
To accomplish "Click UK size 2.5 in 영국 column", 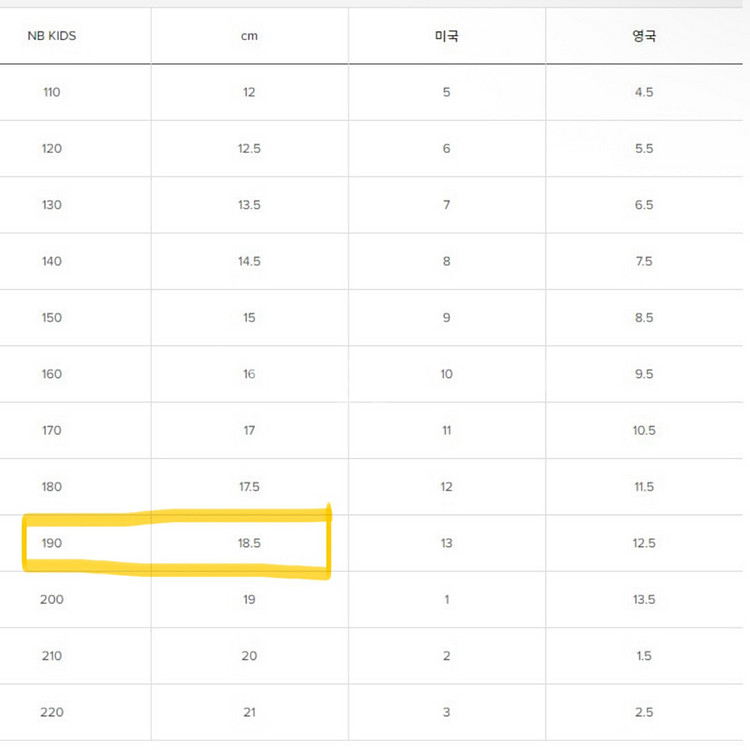I will 644,712.
